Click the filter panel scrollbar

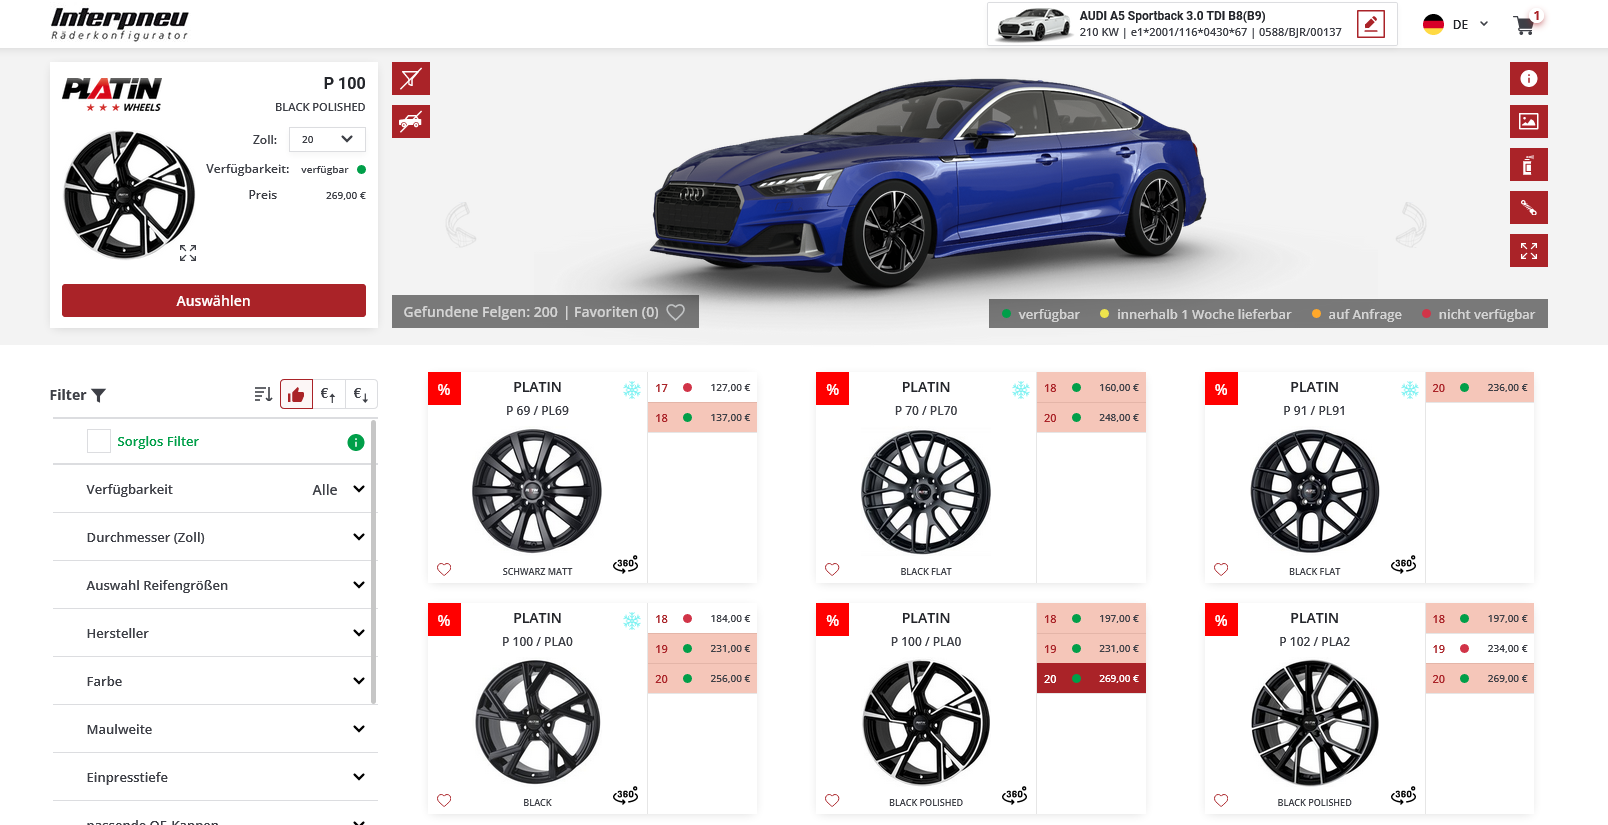(x=374, y=562)
